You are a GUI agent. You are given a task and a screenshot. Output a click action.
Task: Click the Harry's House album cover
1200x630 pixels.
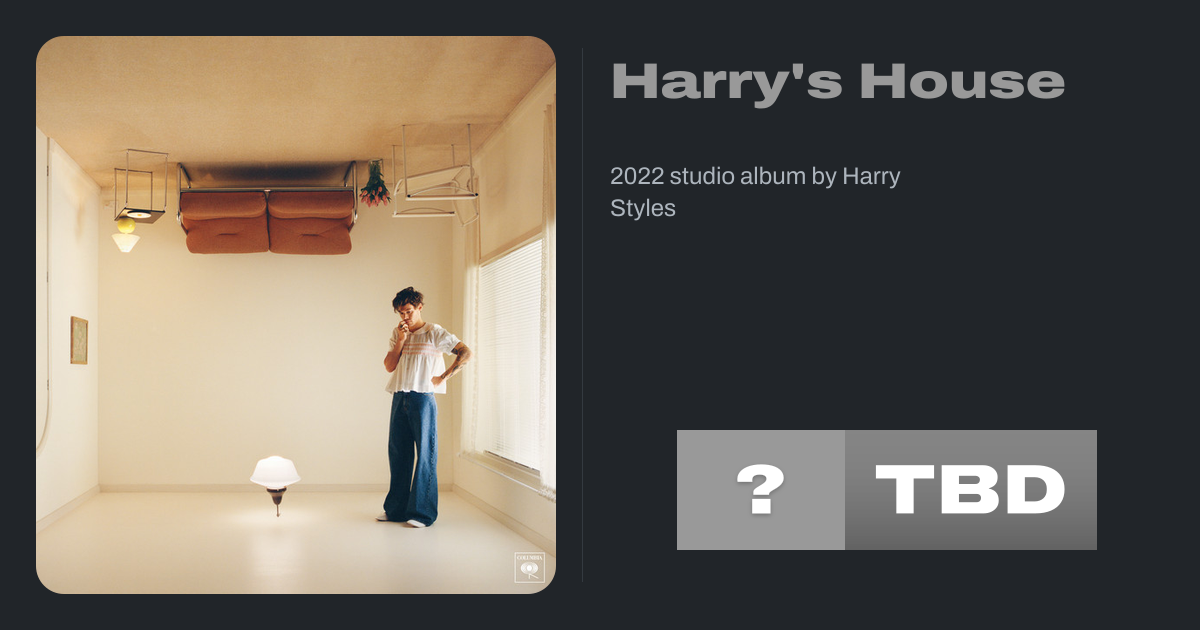(x=296, y=315)
